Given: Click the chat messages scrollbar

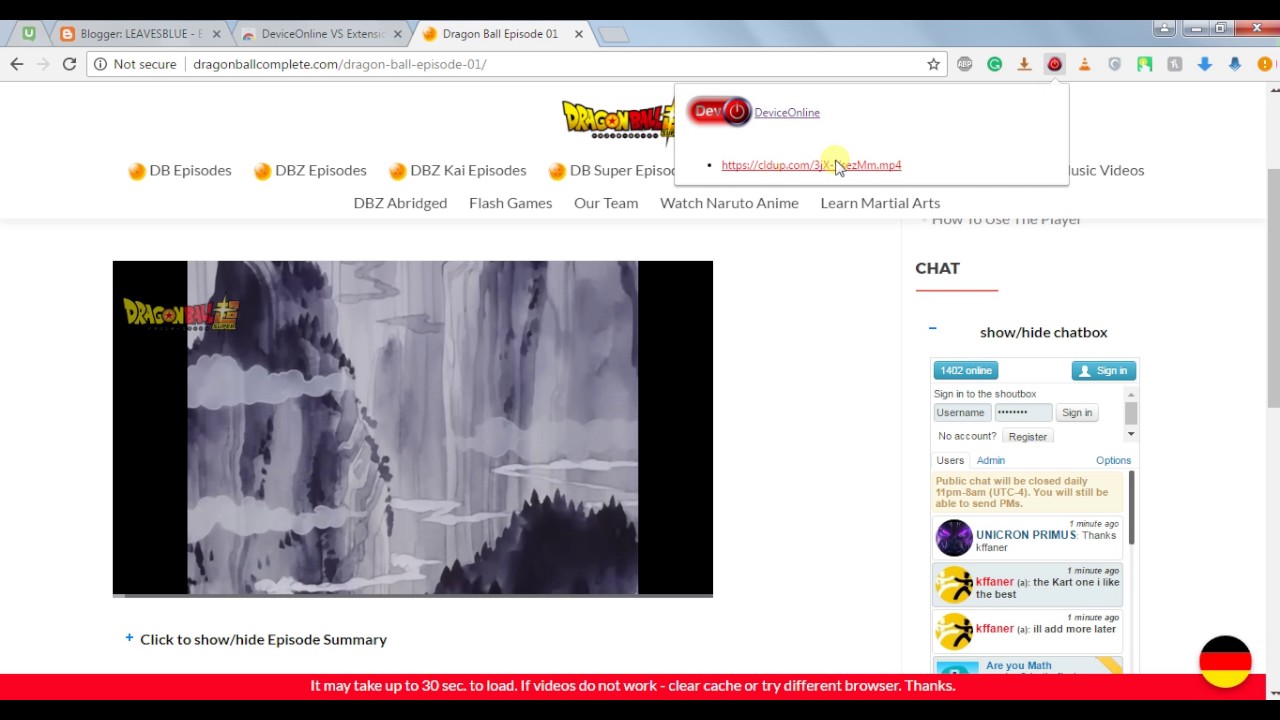Looking at the screenshot, I should pyautogui.click(x=1131, y=508).
